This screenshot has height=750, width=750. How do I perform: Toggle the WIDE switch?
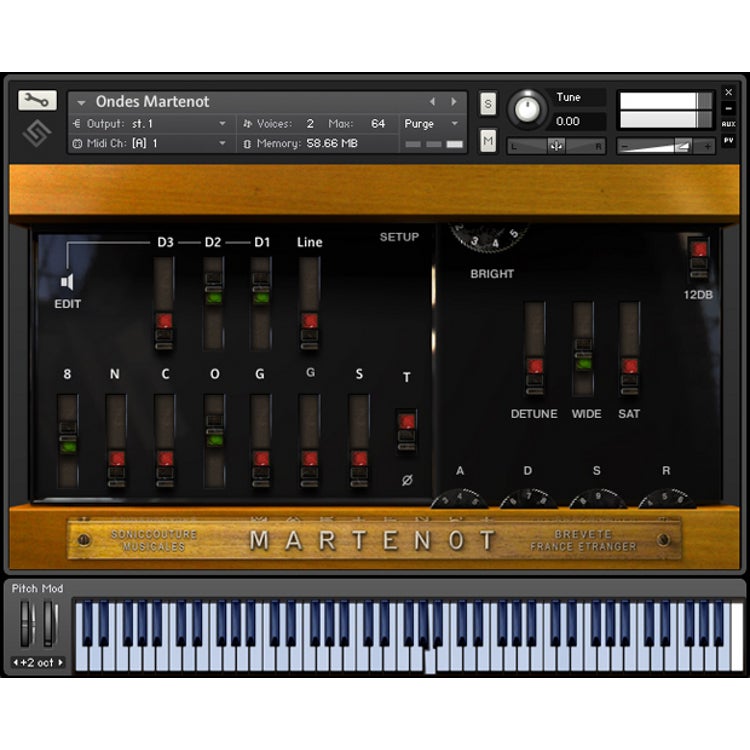tap(583, 349)
